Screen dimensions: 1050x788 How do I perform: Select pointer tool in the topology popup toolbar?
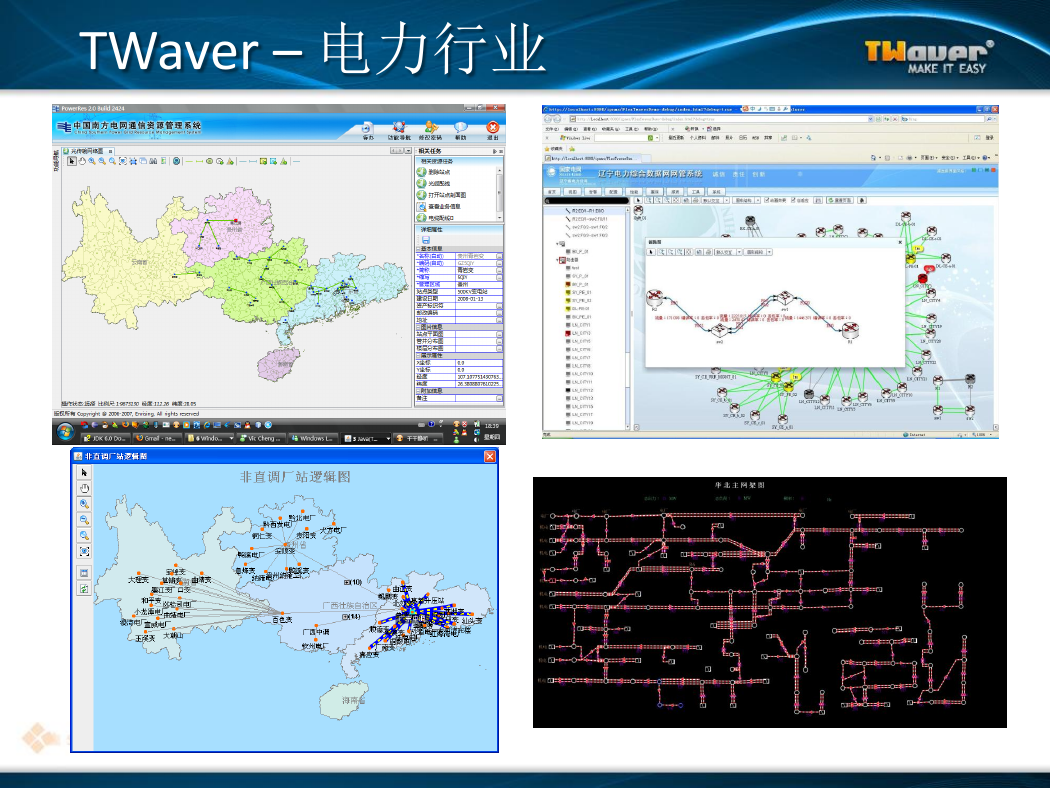pyautogui.click(x=651, y=252)
